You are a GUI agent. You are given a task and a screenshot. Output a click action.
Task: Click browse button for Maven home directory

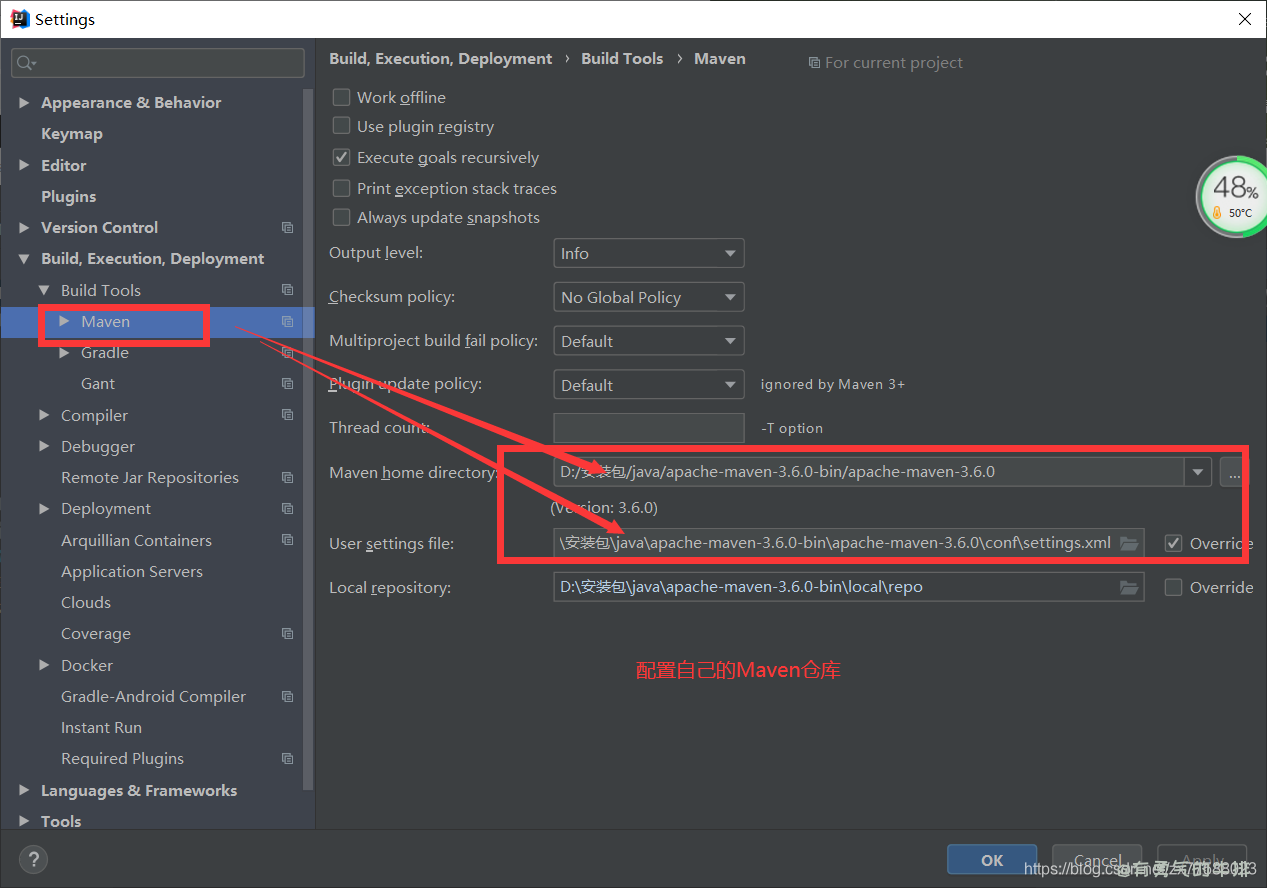[x=1233, y=472]
